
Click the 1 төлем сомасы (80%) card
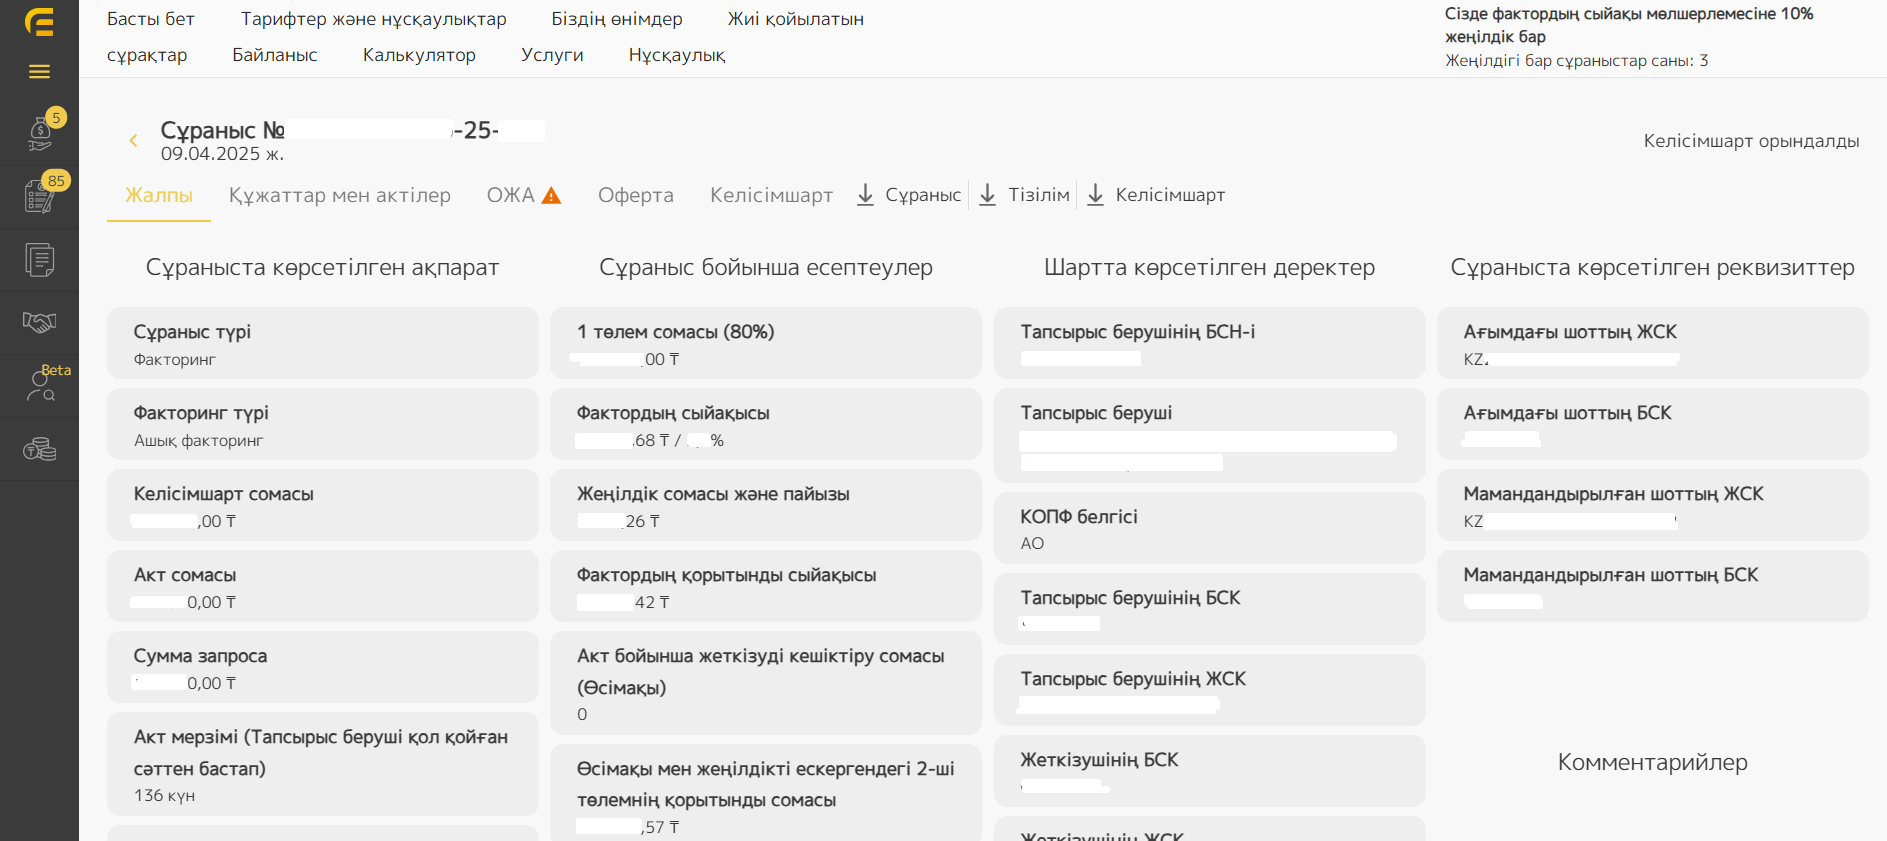click(x=766, y=343)
